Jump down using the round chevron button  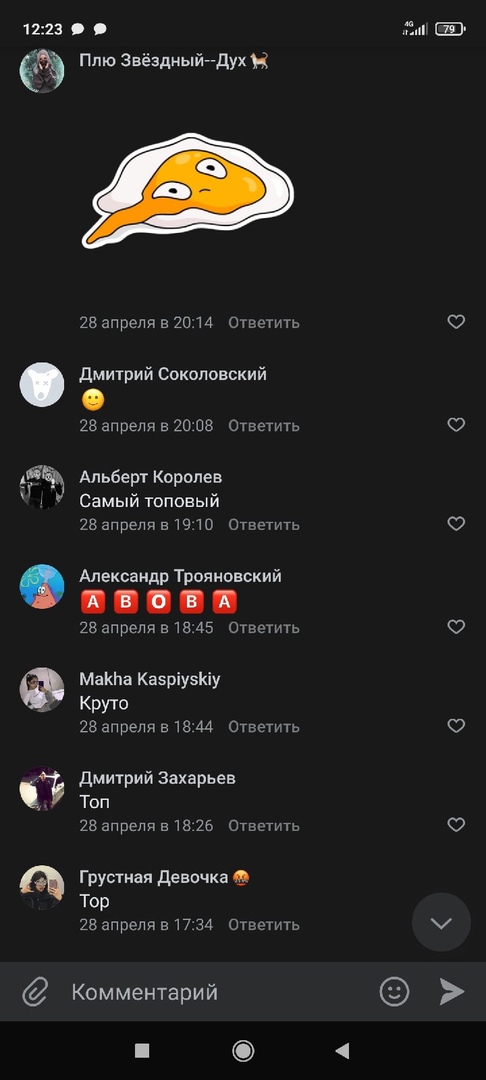tap(441, 923)
